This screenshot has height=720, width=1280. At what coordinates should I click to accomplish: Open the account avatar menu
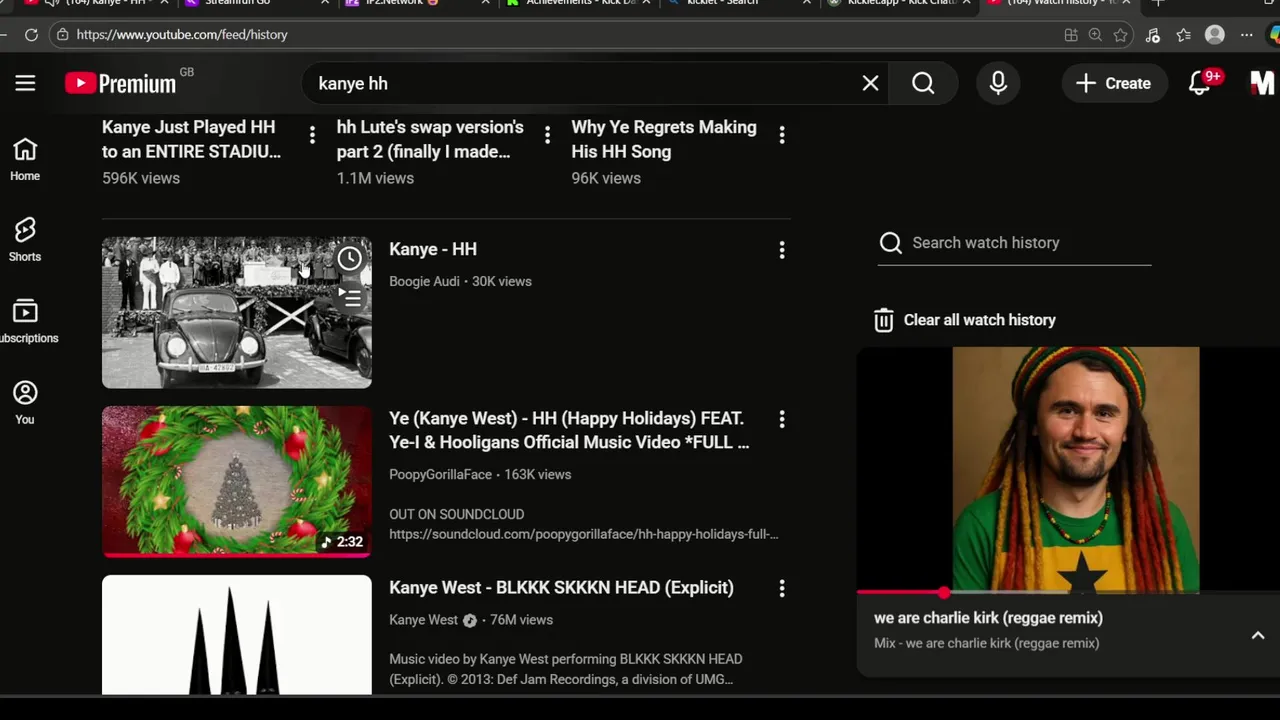point(1263,84)
